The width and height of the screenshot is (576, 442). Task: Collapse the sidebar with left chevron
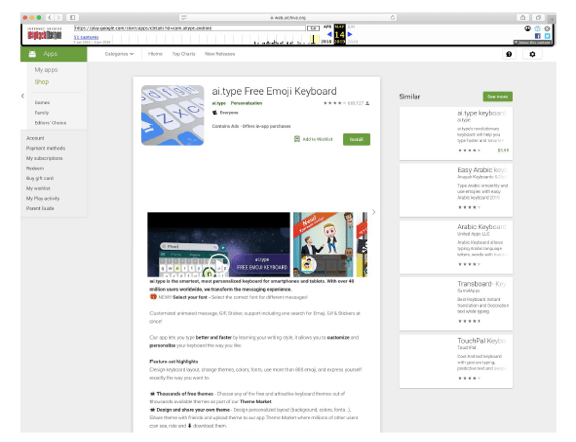point(23,96)
